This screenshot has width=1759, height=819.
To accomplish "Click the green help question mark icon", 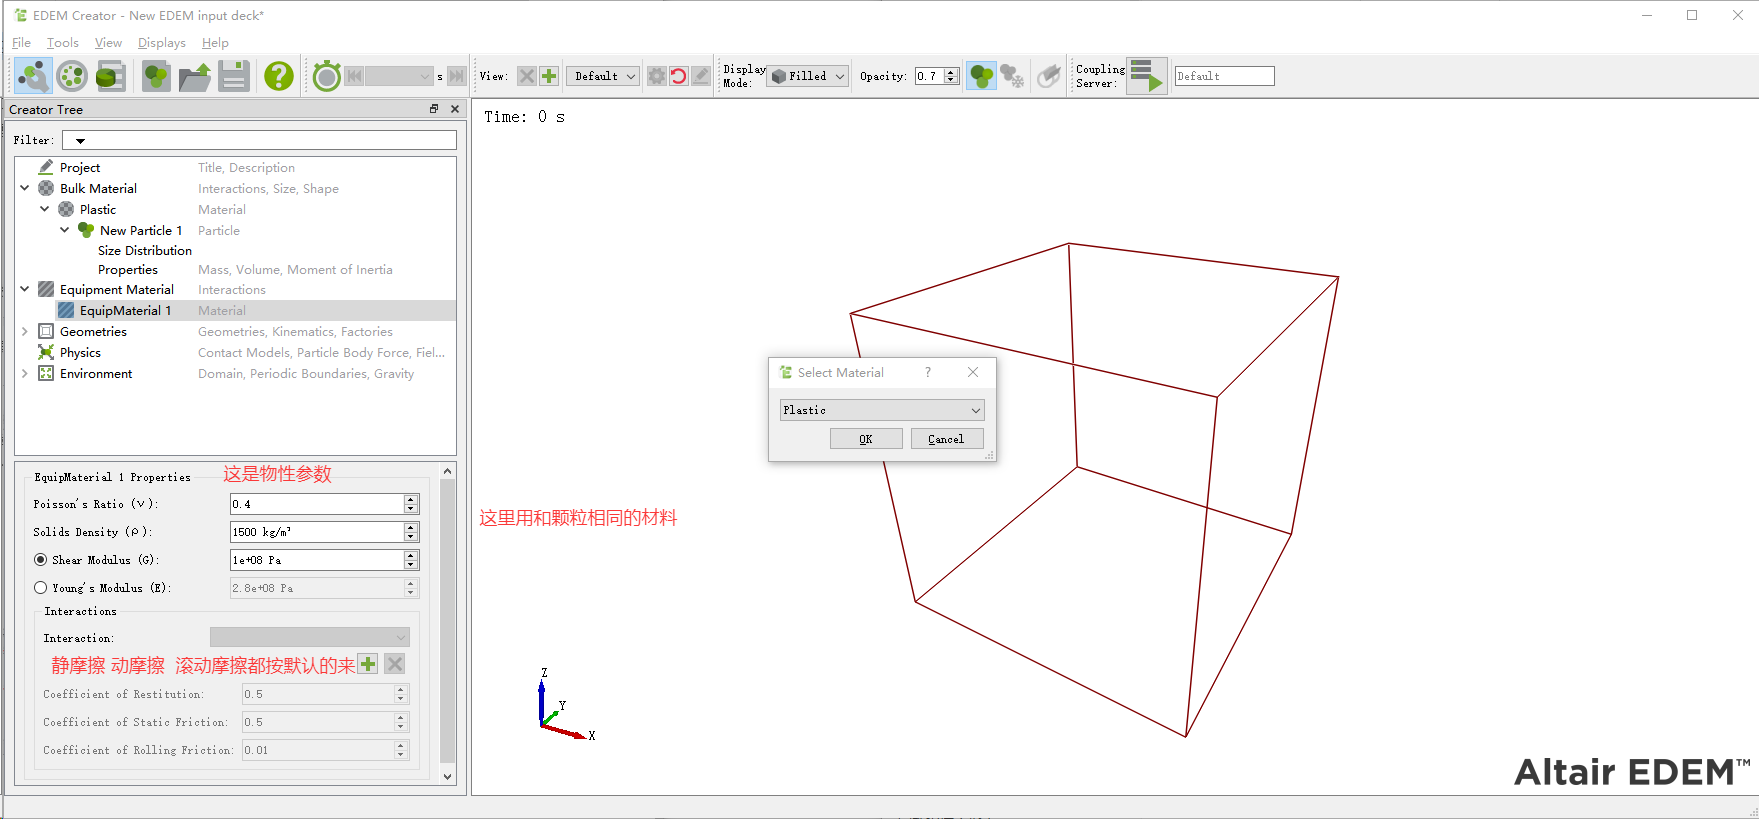I will click(279, 76).
